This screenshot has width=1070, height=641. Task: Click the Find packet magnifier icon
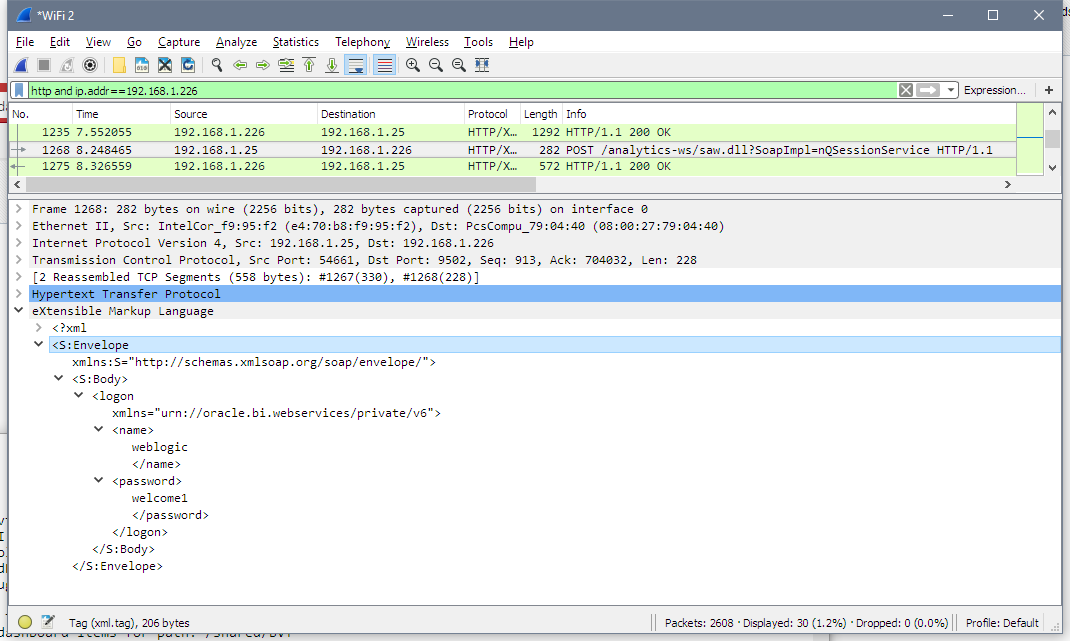tap(217, 66)
